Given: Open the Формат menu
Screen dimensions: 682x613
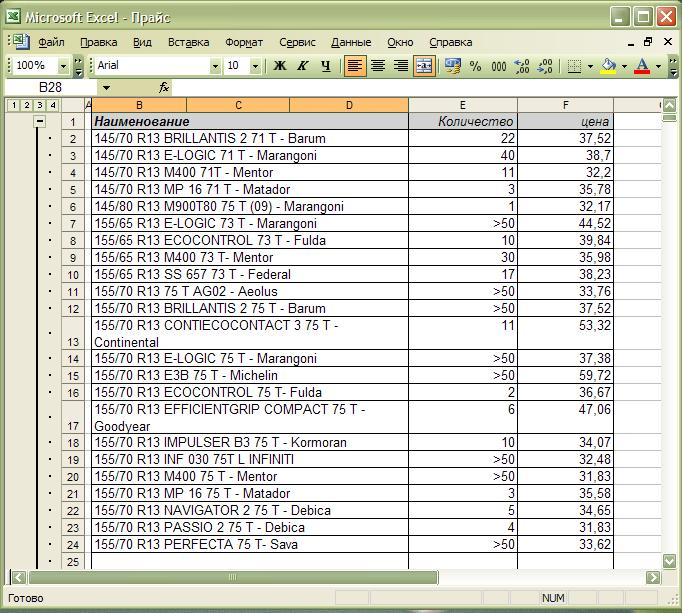Looking at the screenshot, I should pos(244,42).
